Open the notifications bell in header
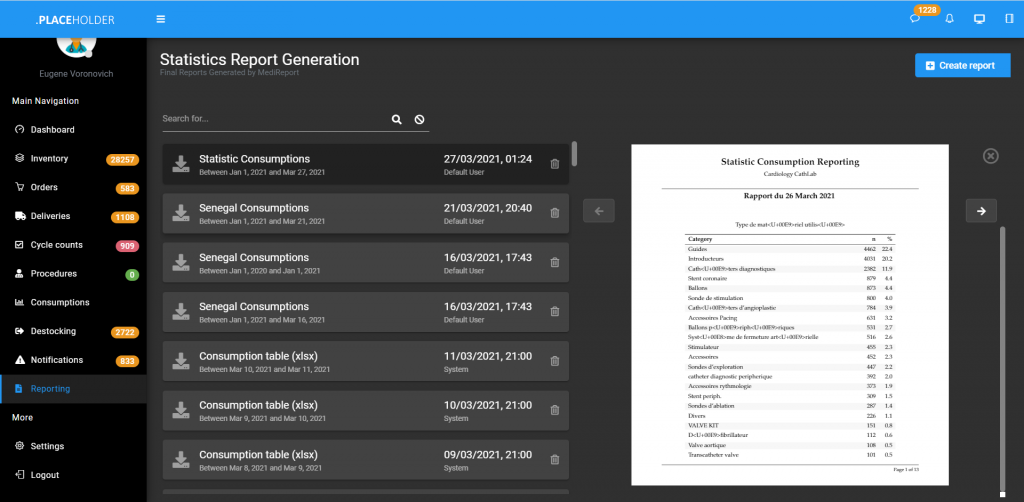This screenshot has width=1024, height=502. (x=949, y=19)
